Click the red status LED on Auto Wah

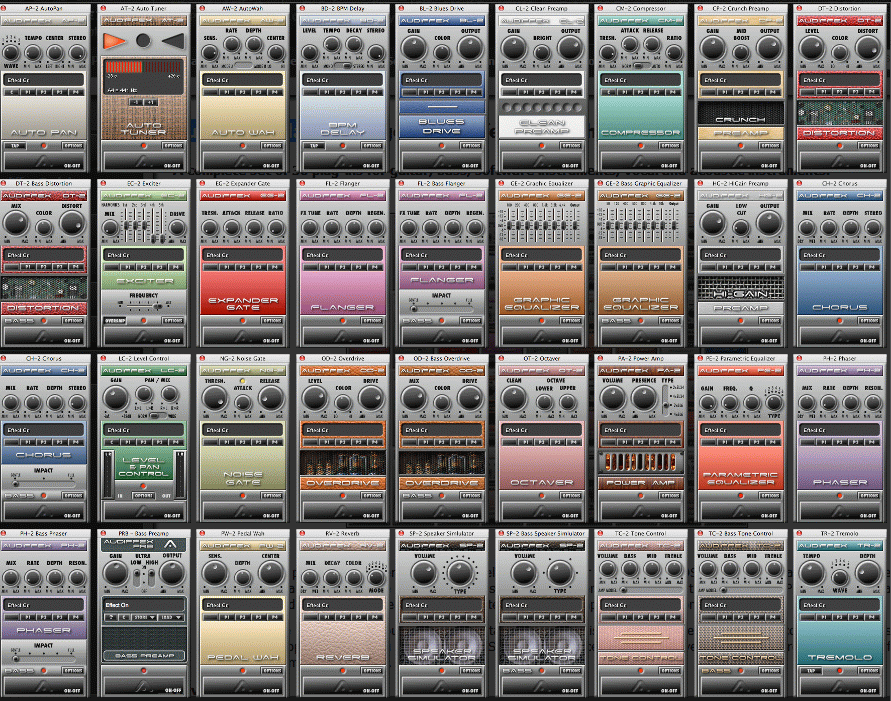243,146
